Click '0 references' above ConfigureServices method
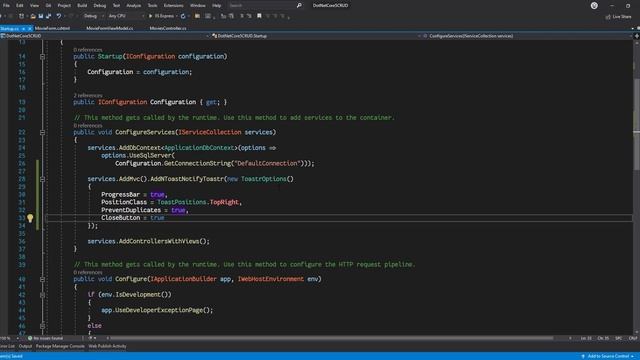This screenshot has width=640, height=360. point(88,126)
